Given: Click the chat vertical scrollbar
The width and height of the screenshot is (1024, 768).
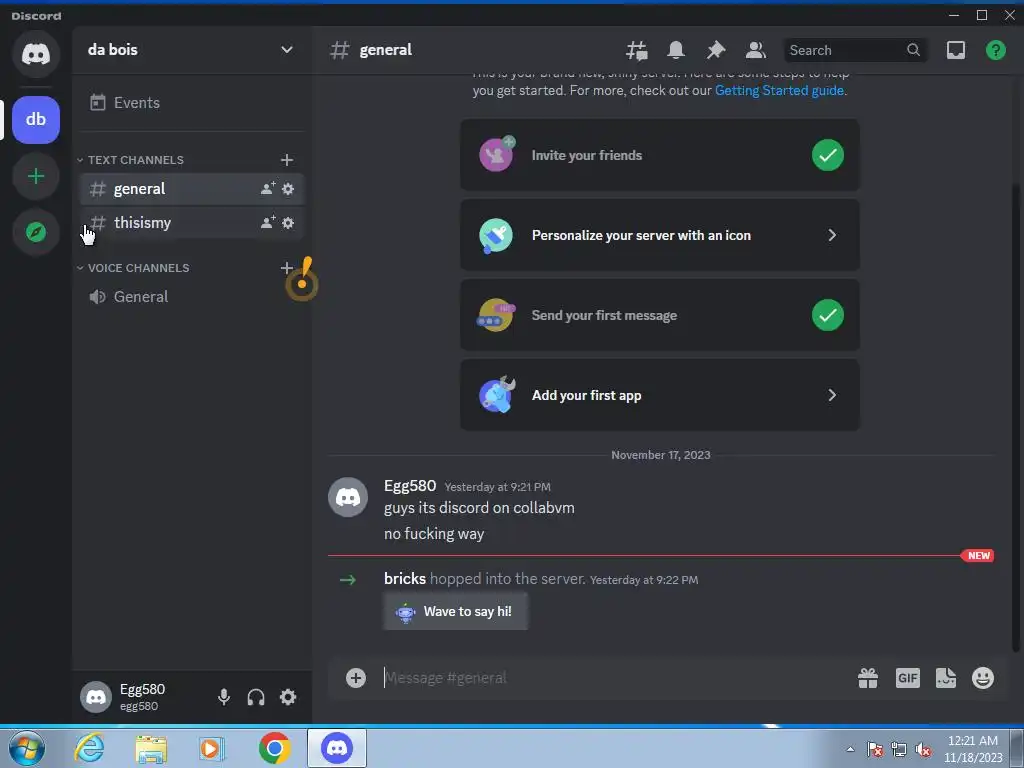Looking at the screenshot, I should pos(1016,418).
